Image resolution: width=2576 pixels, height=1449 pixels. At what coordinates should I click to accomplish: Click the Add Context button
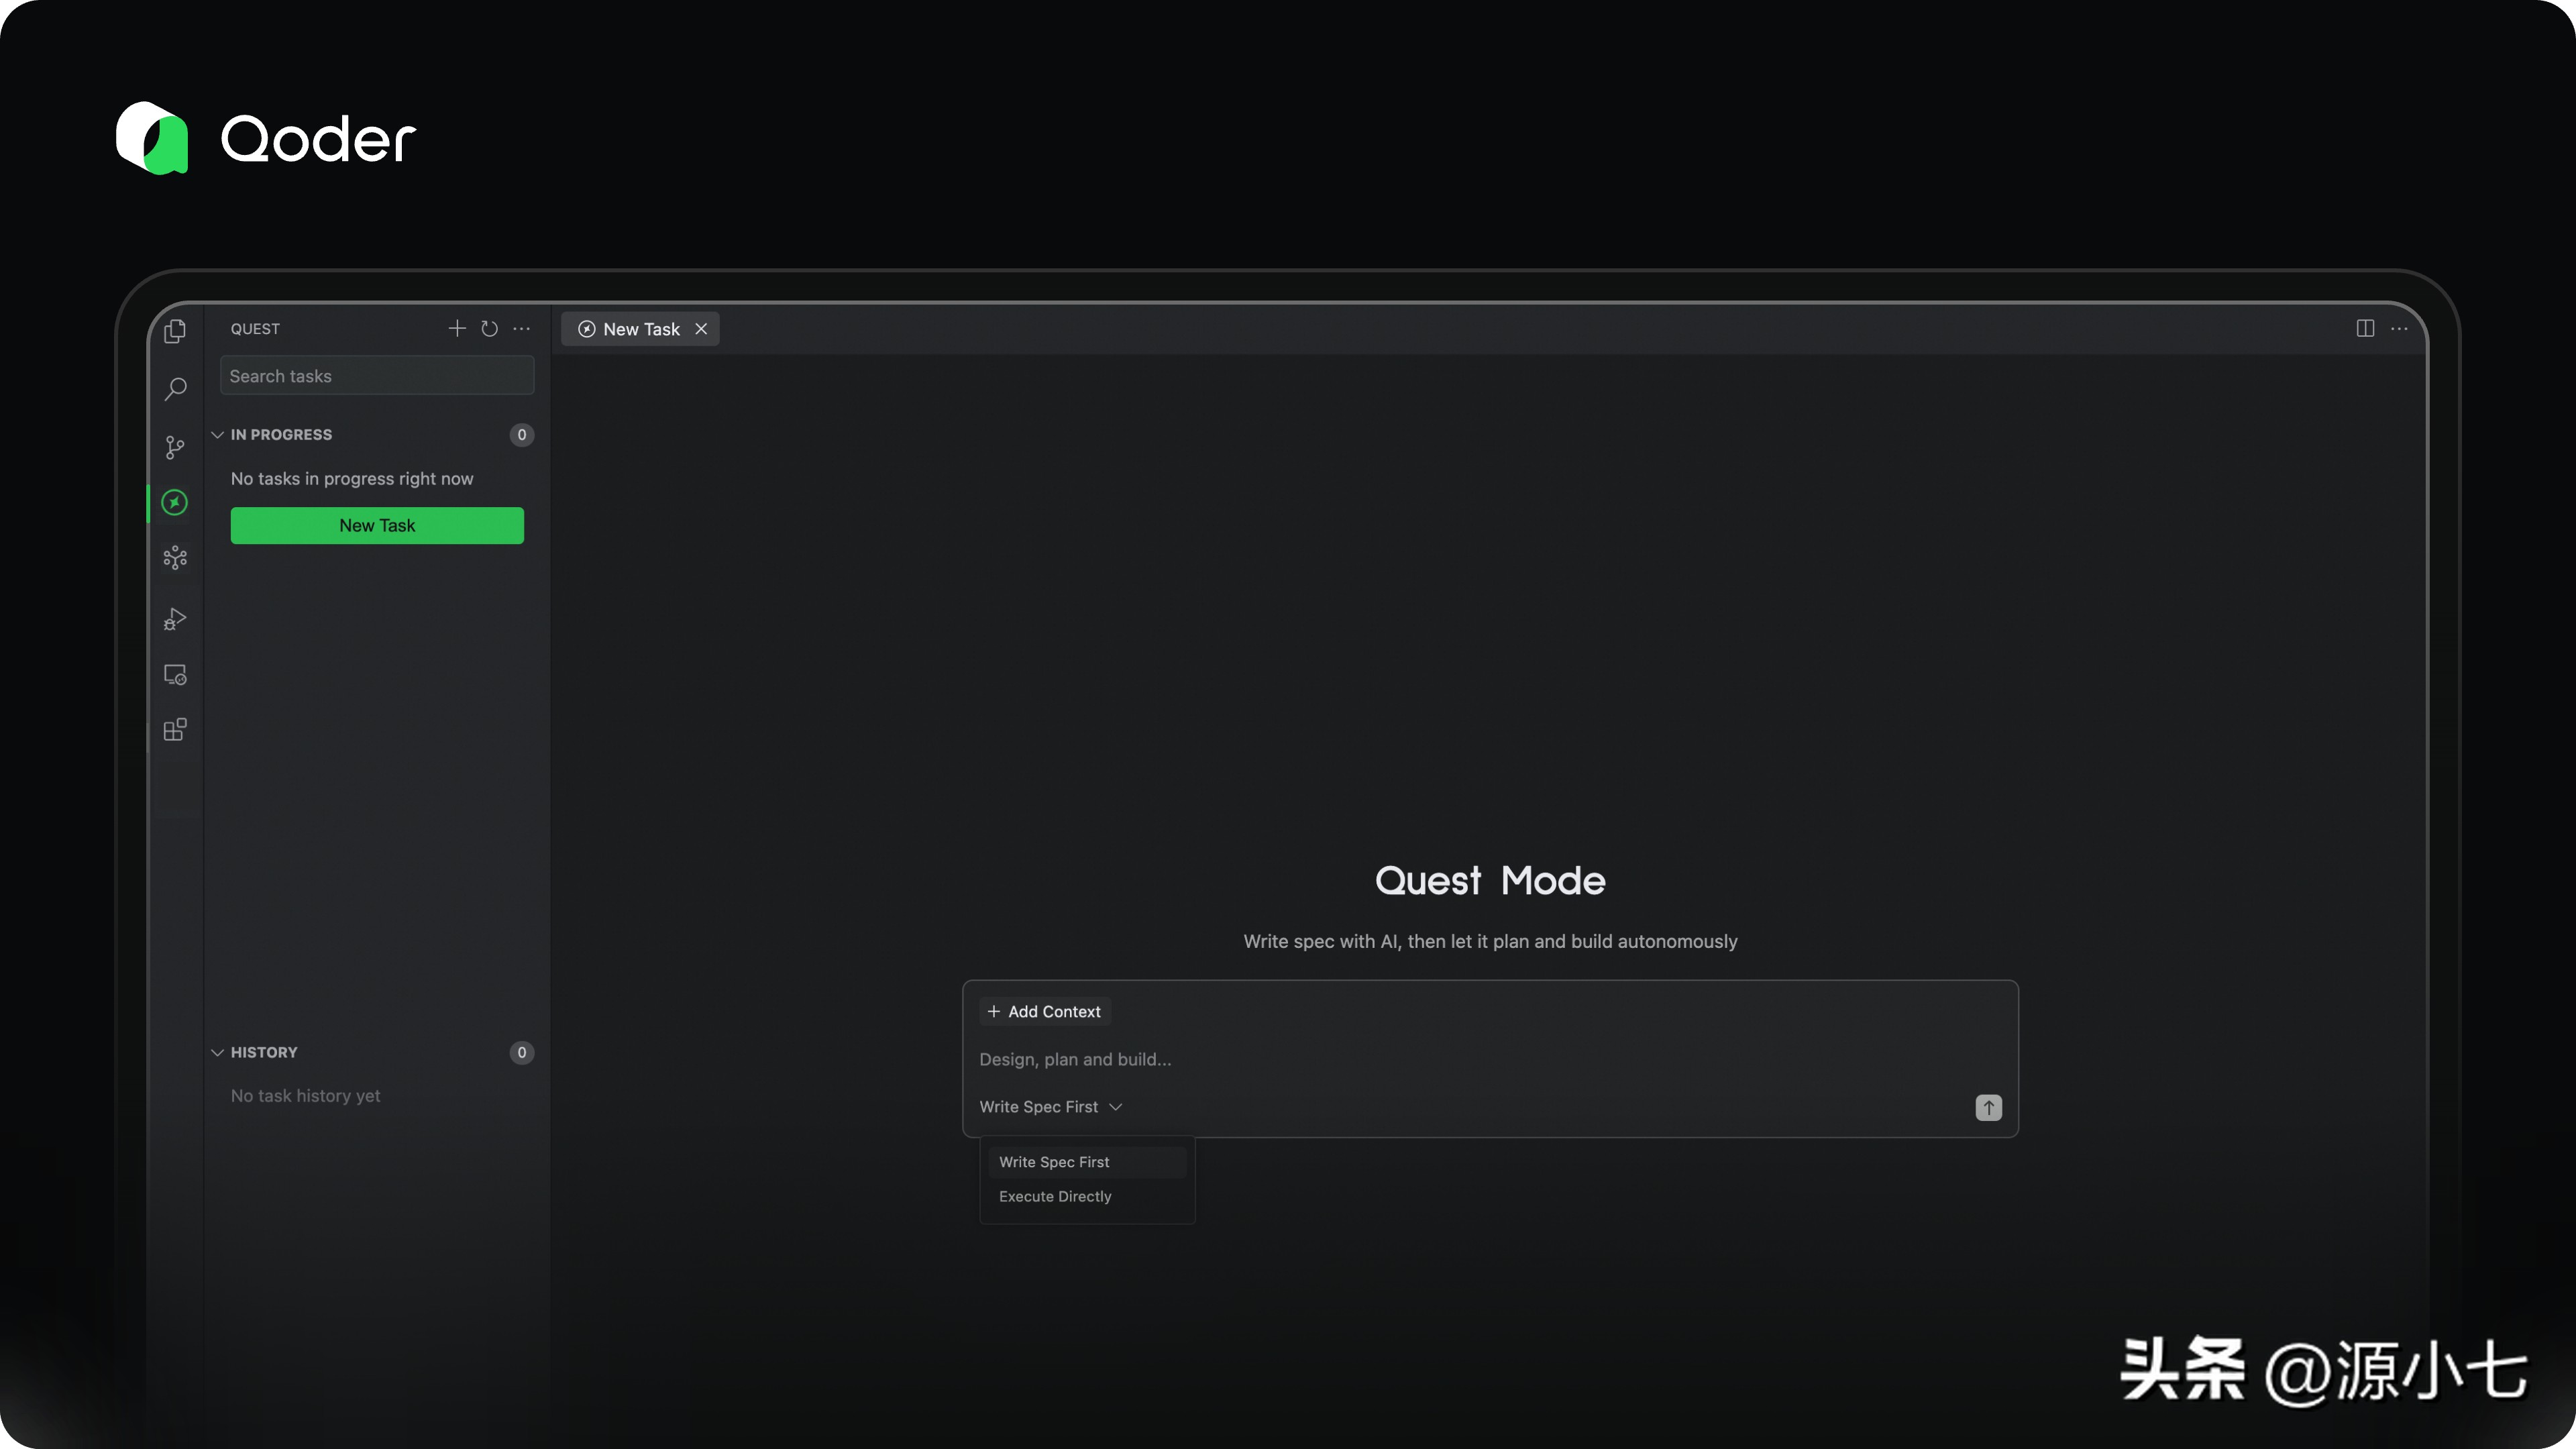[1044, 1012]
